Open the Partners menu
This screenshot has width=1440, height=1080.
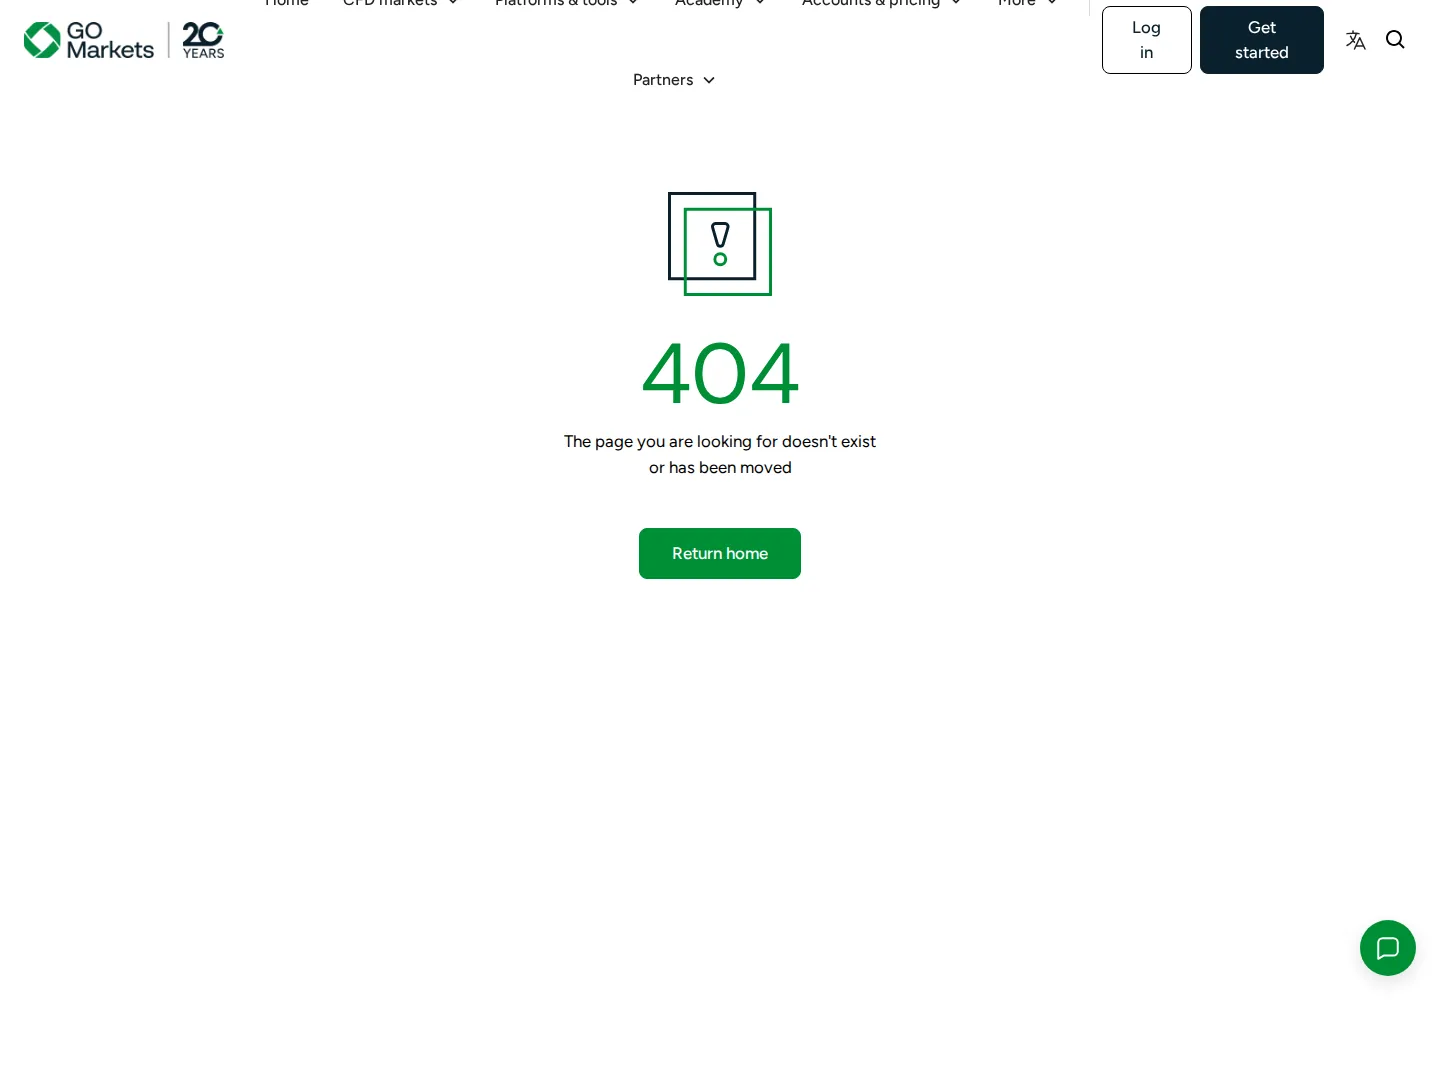(x=674, y=80)
